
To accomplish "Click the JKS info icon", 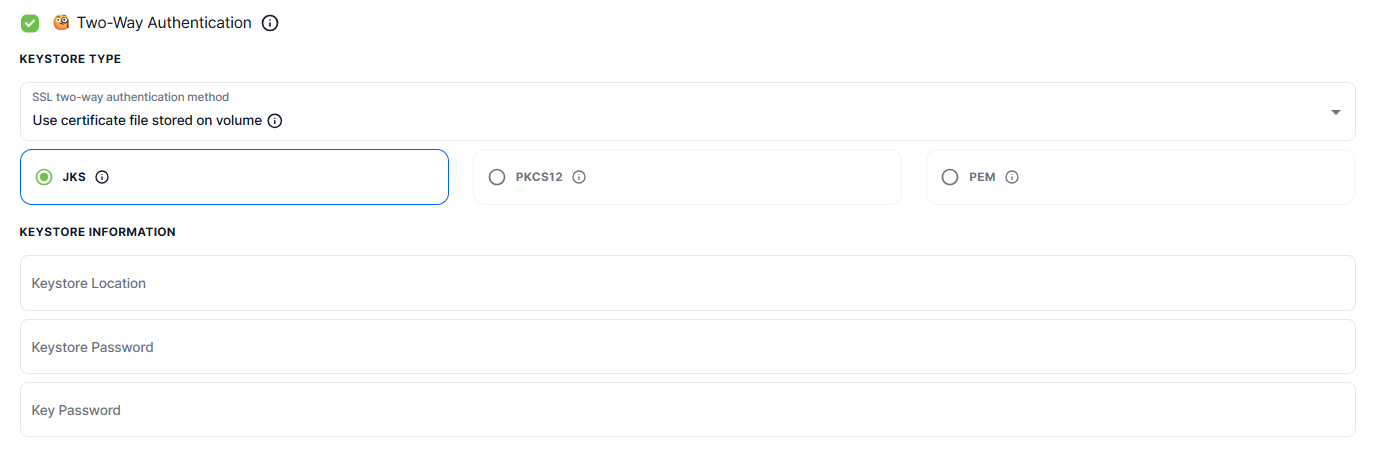I will (101, 177).
